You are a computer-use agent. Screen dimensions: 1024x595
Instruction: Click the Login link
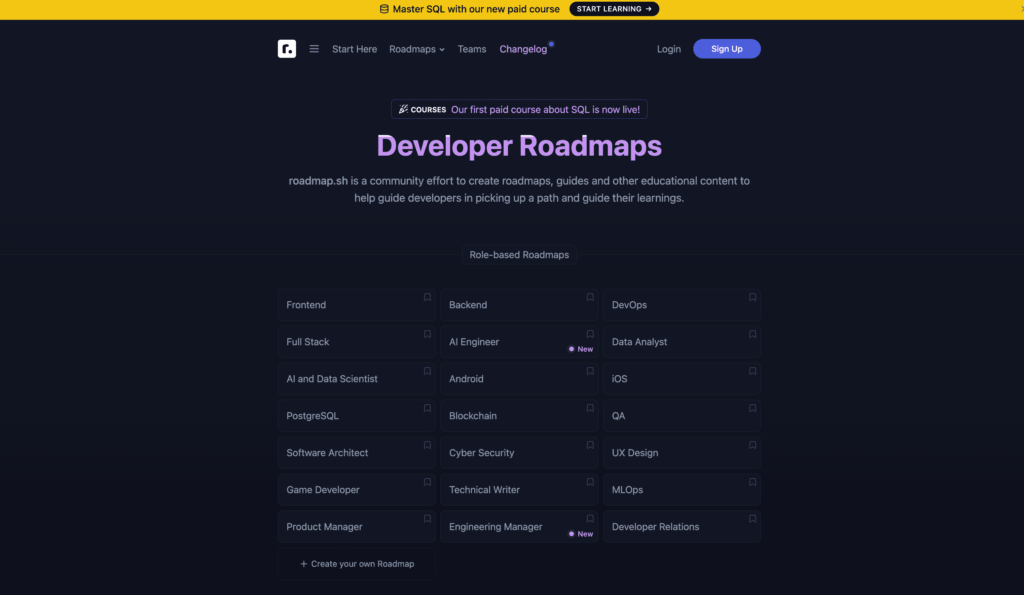[669, 49]
